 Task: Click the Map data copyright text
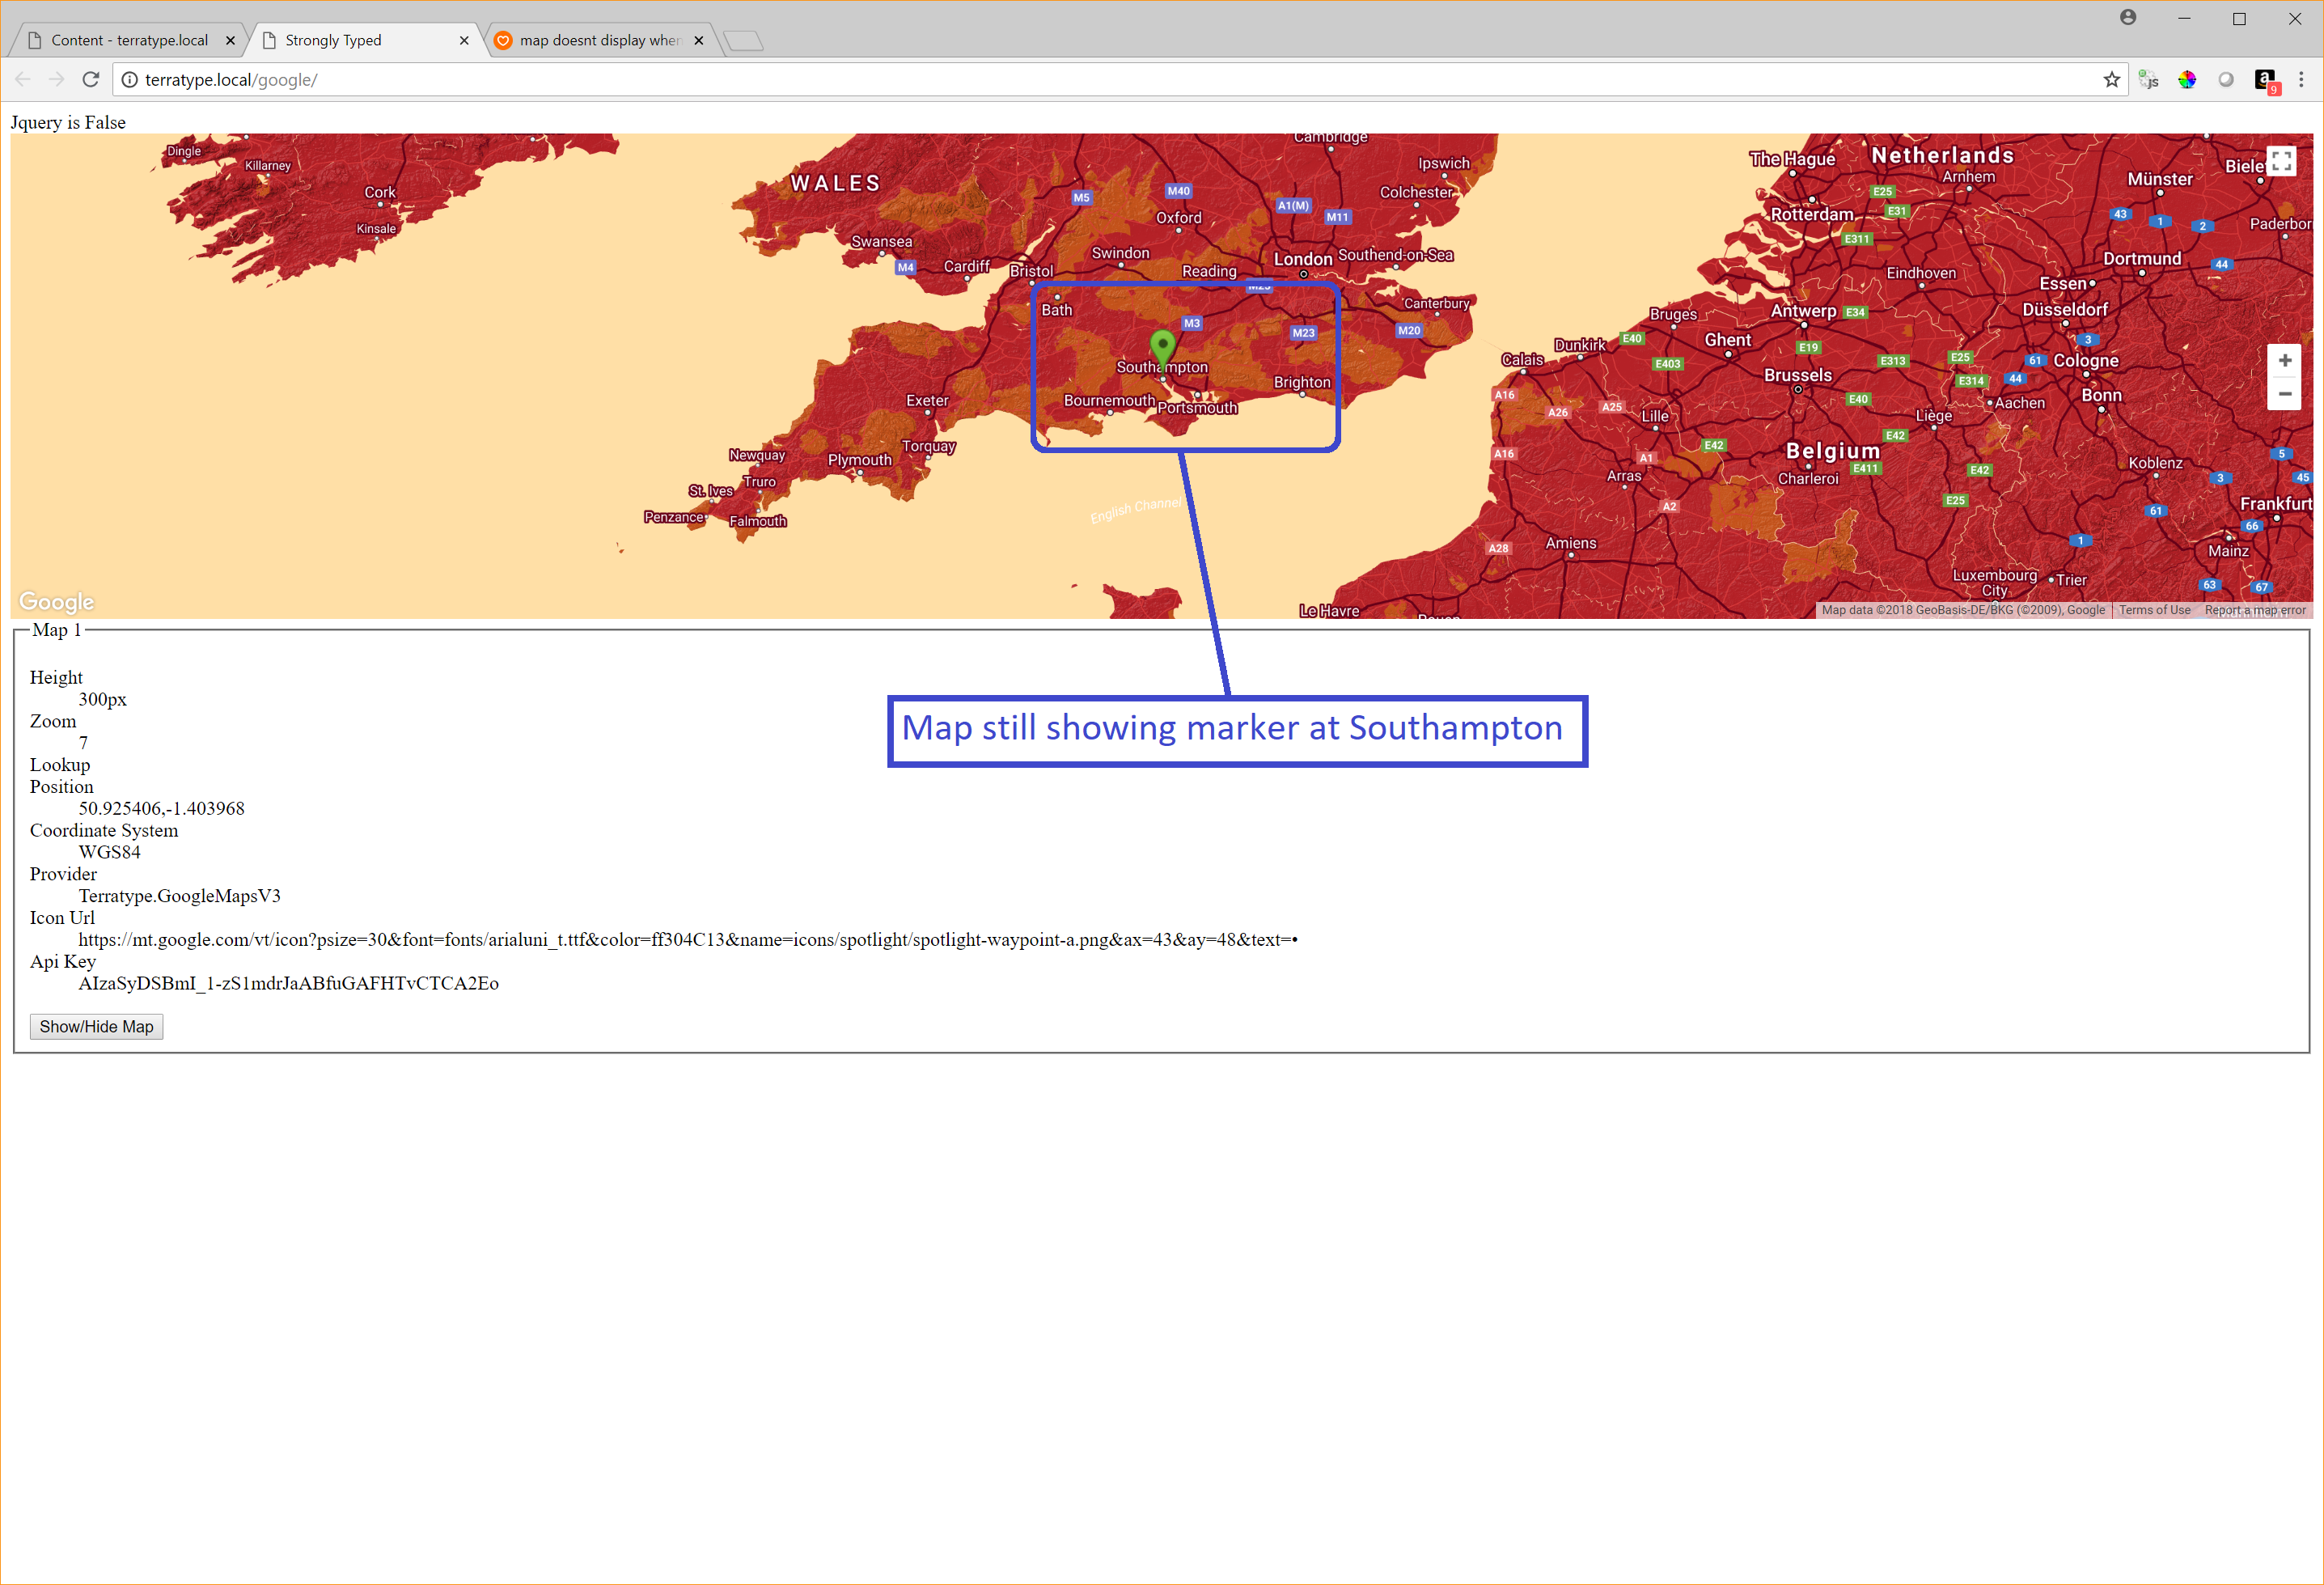[x=1962, y=610]
